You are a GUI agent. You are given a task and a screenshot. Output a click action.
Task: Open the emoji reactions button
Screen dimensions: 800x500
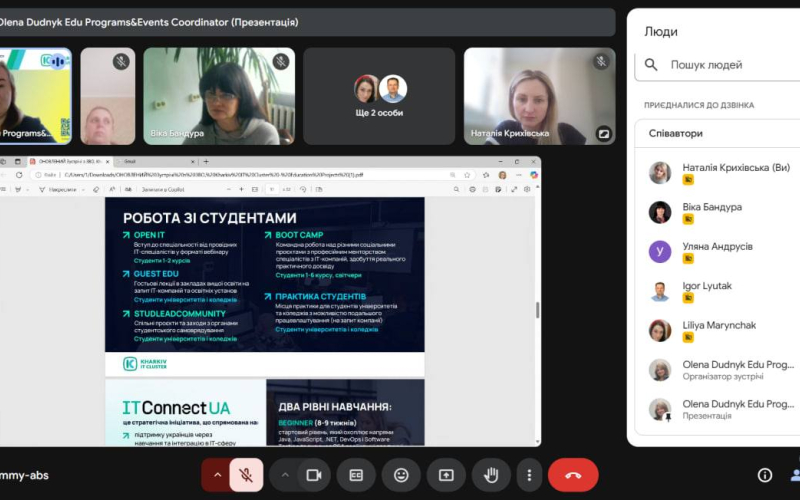(401, 475)
